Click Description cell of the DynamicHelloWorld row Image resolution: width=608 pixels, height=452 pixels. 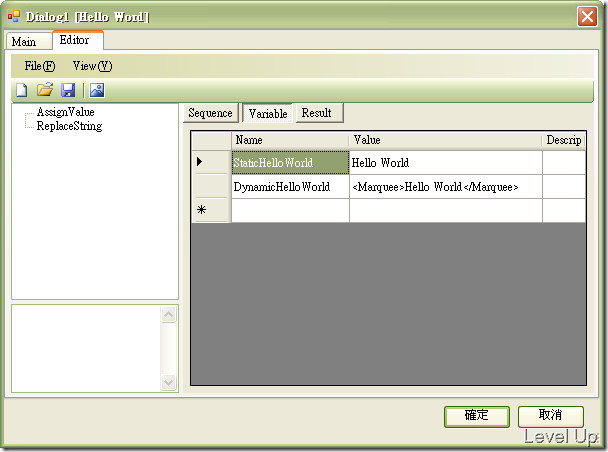point(564,187)
